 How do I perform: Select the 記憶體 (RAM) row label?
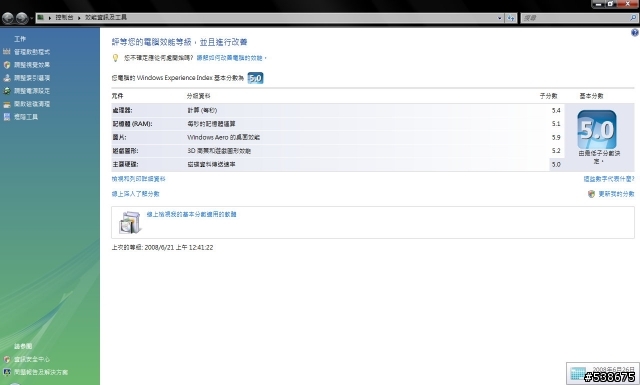[132, 124]
